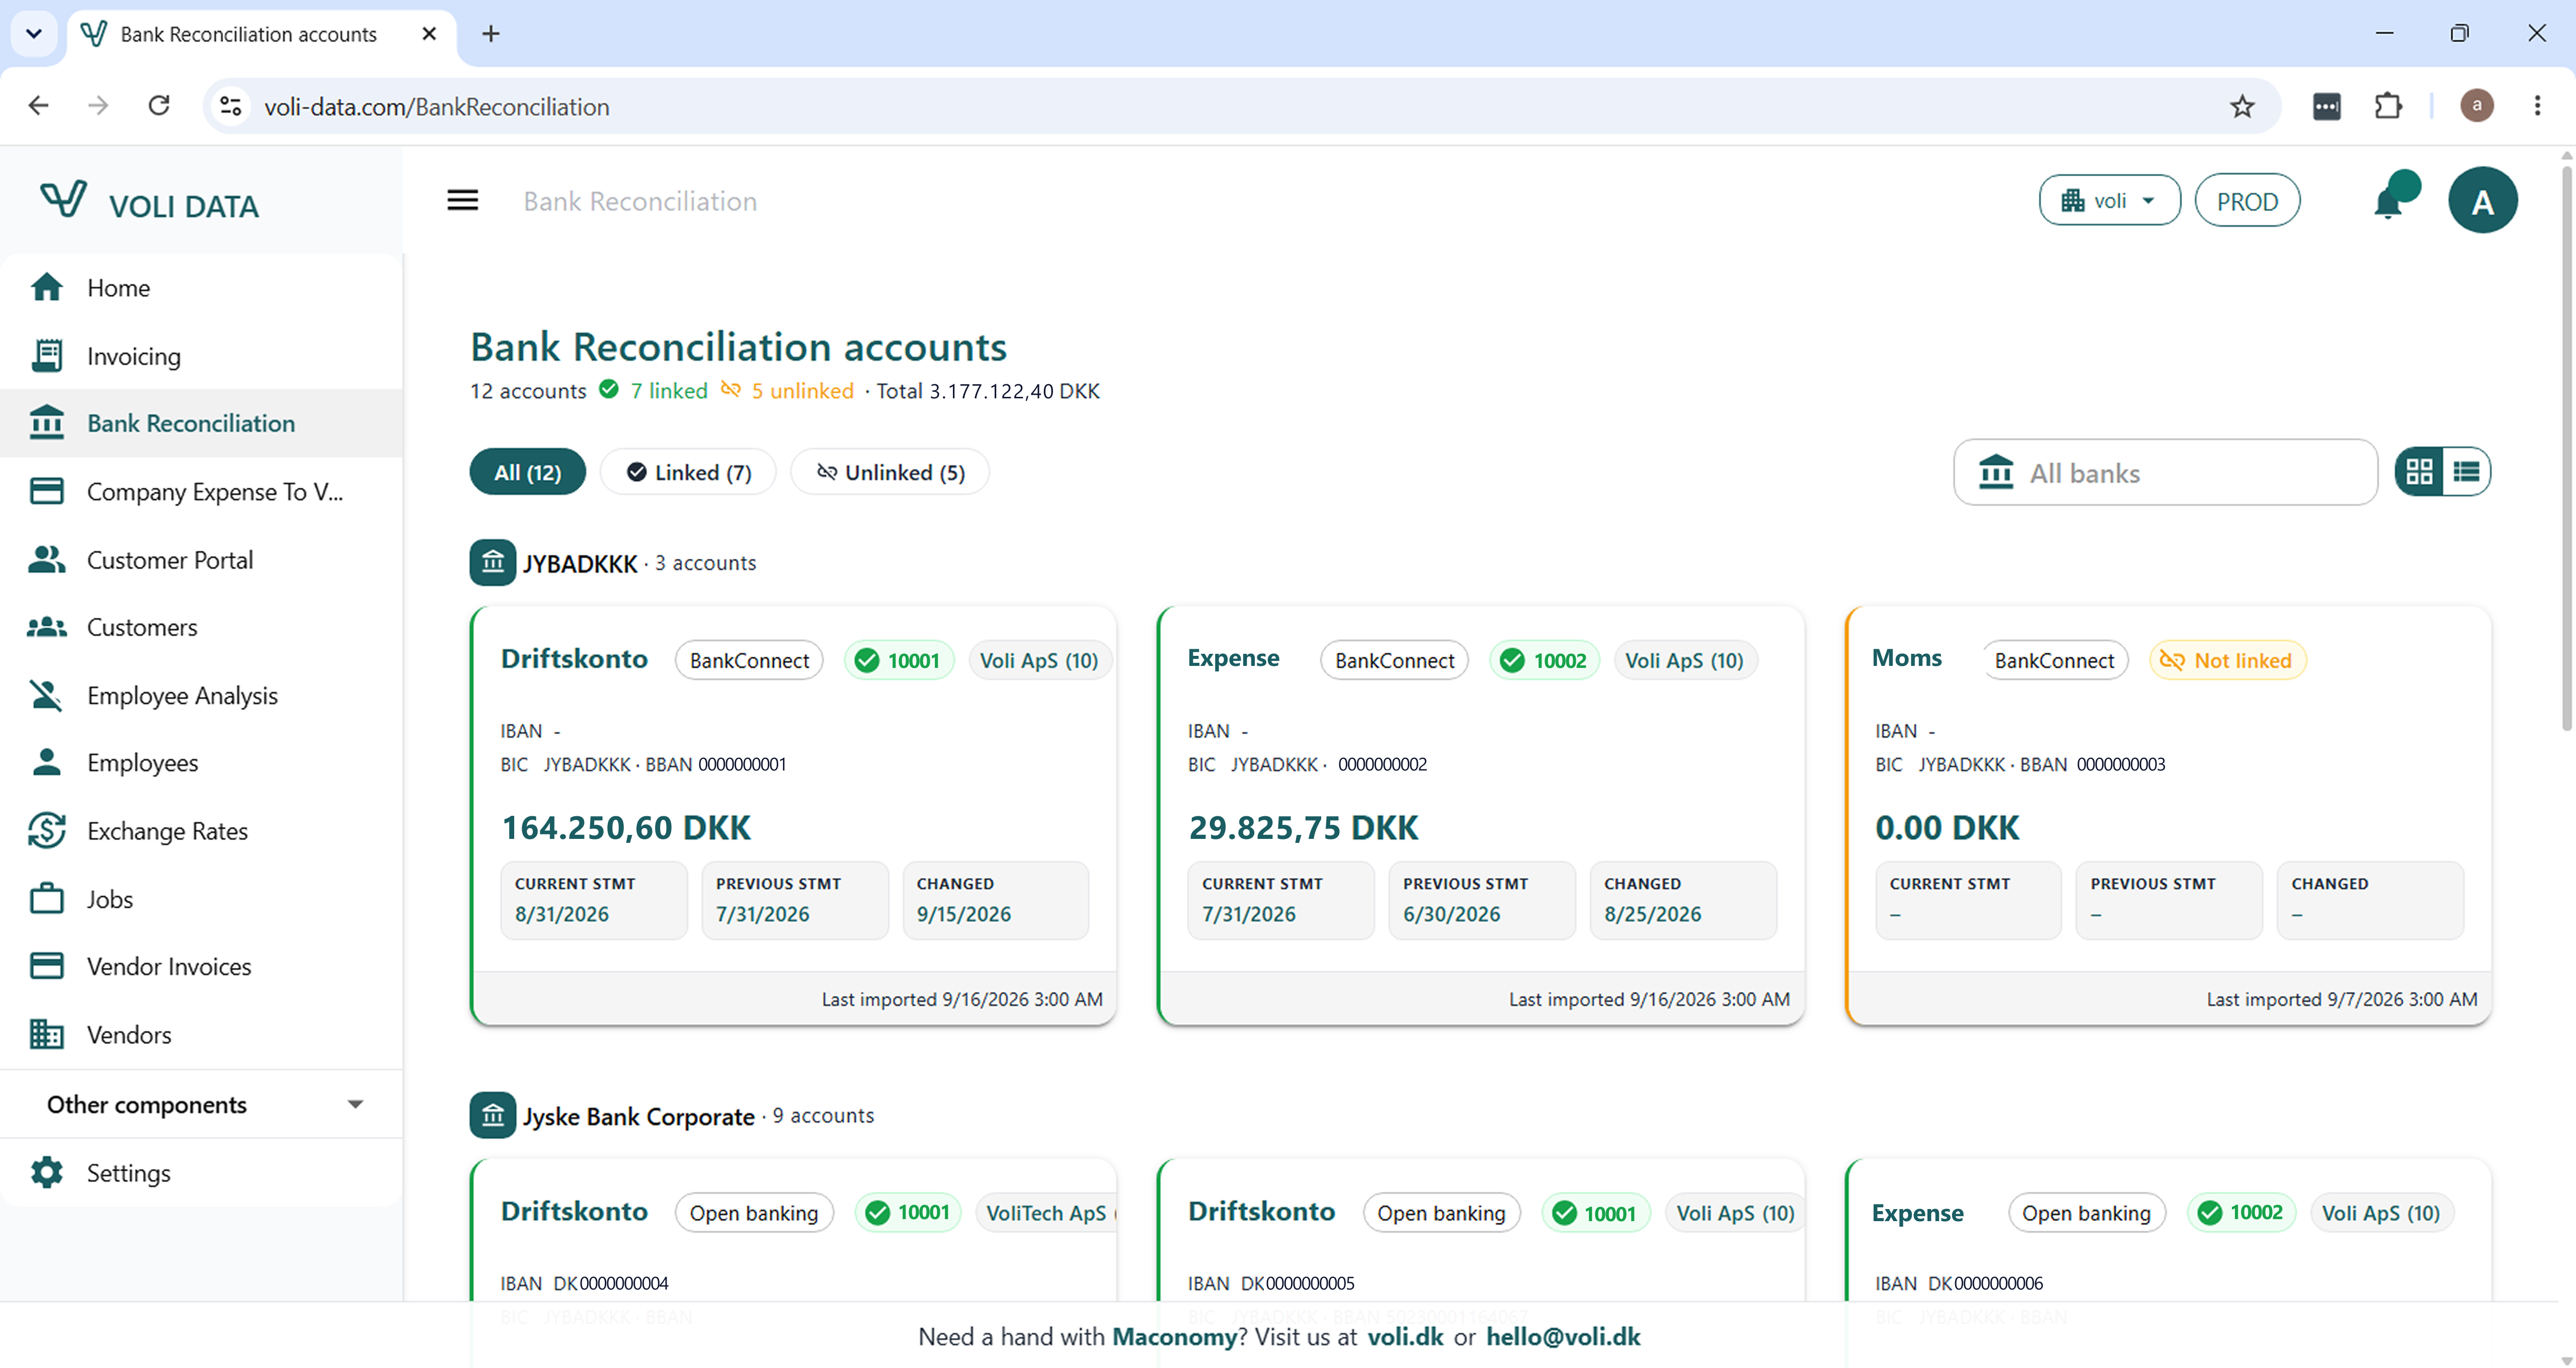
Task: Click the Settings gear icon
Action: point(46,1173)
